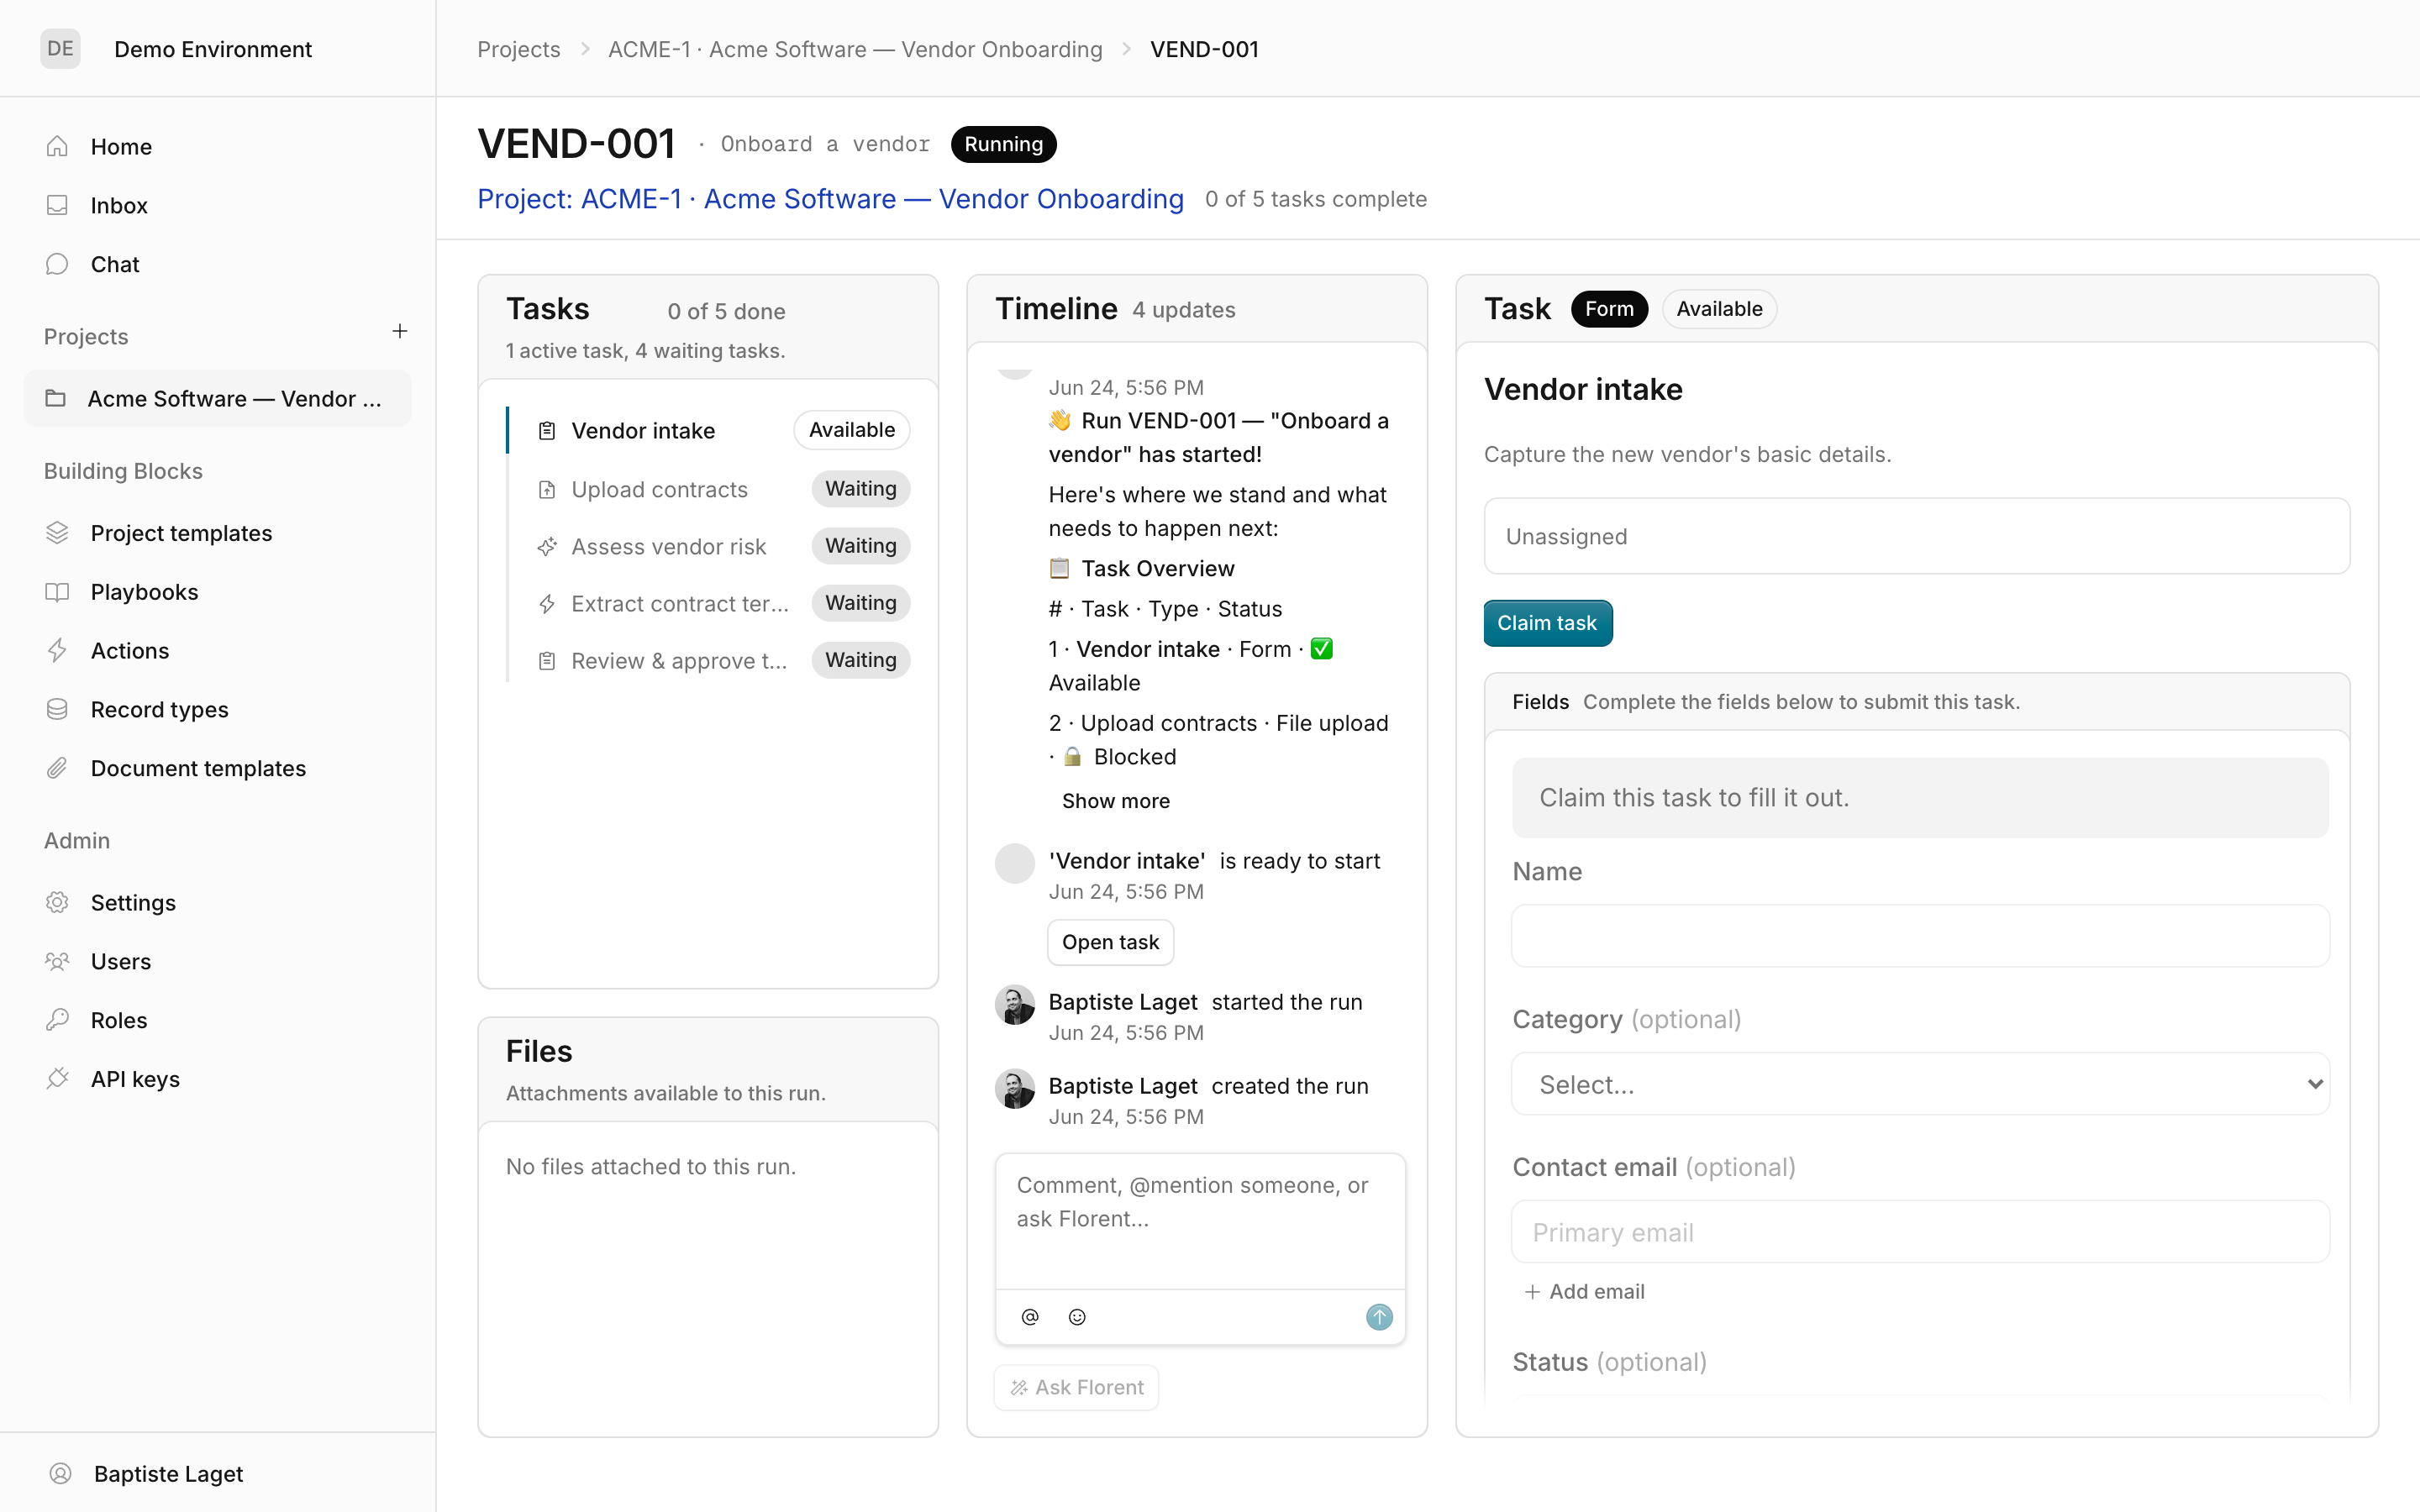The width and height of the screenshot is (2420, 1512).
Task: Click the Extract contract terms bolt icon
Action: pos(547,603)
